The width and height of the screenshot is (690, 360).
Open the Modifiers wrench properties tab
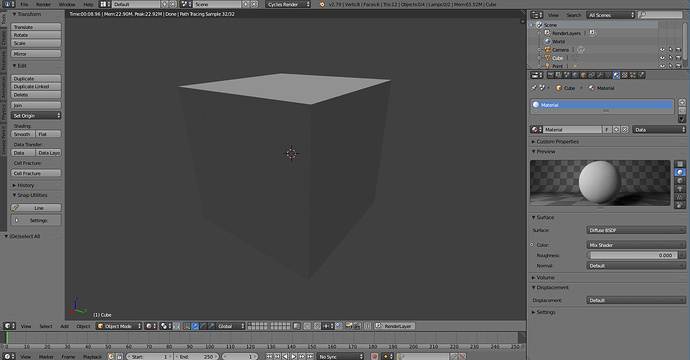600,75
